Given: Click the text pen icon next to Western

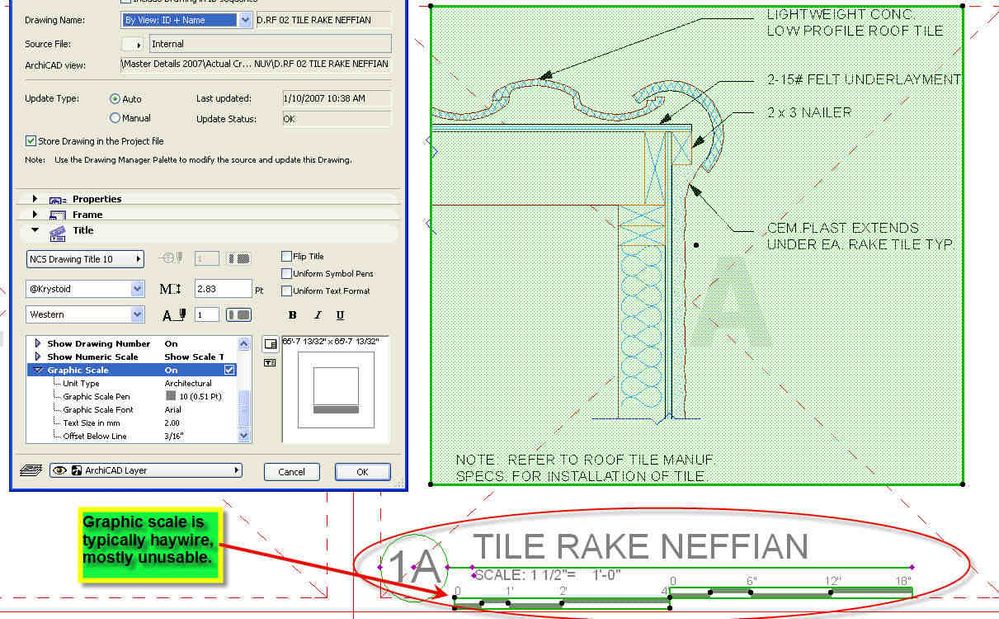Looking at the screenshot, I should click(174, 315).
